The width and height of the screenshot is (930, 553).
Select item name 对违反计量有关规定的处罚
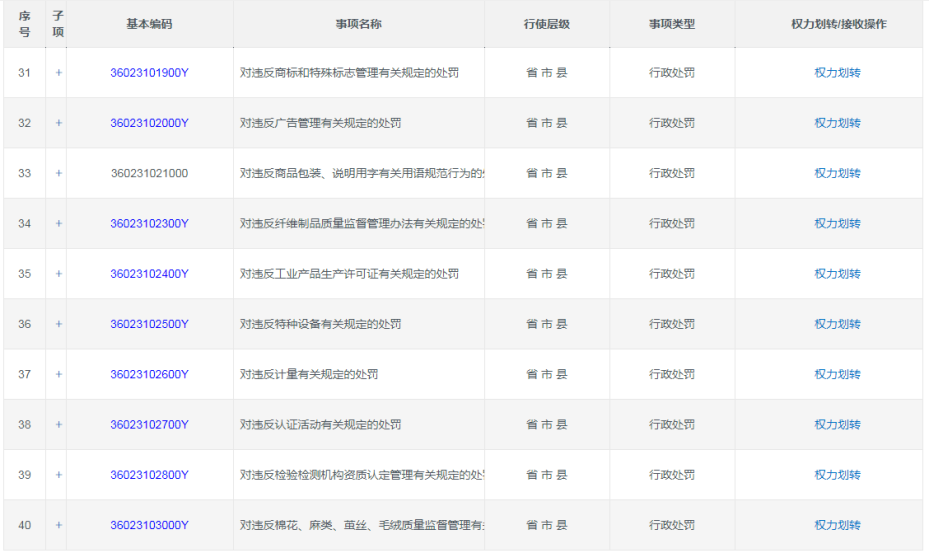(309, 374)
